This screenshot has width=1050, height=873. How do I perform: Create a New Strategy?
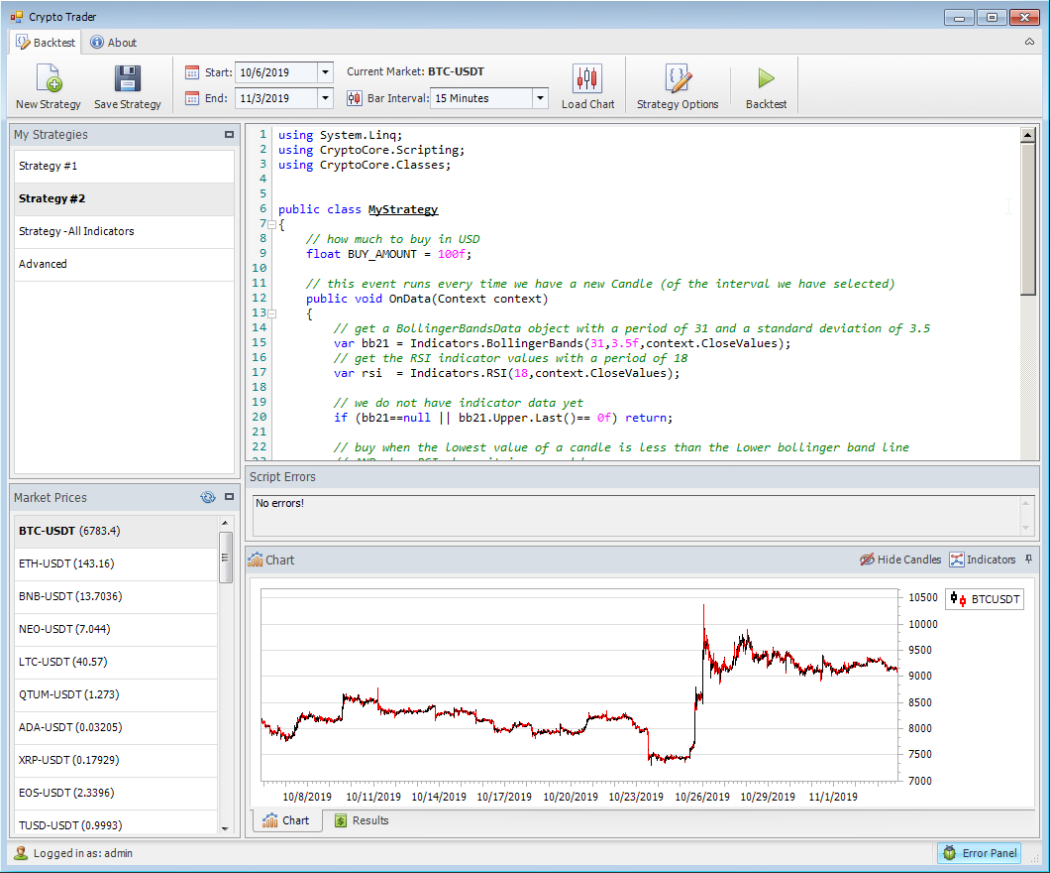coord(48,86)
